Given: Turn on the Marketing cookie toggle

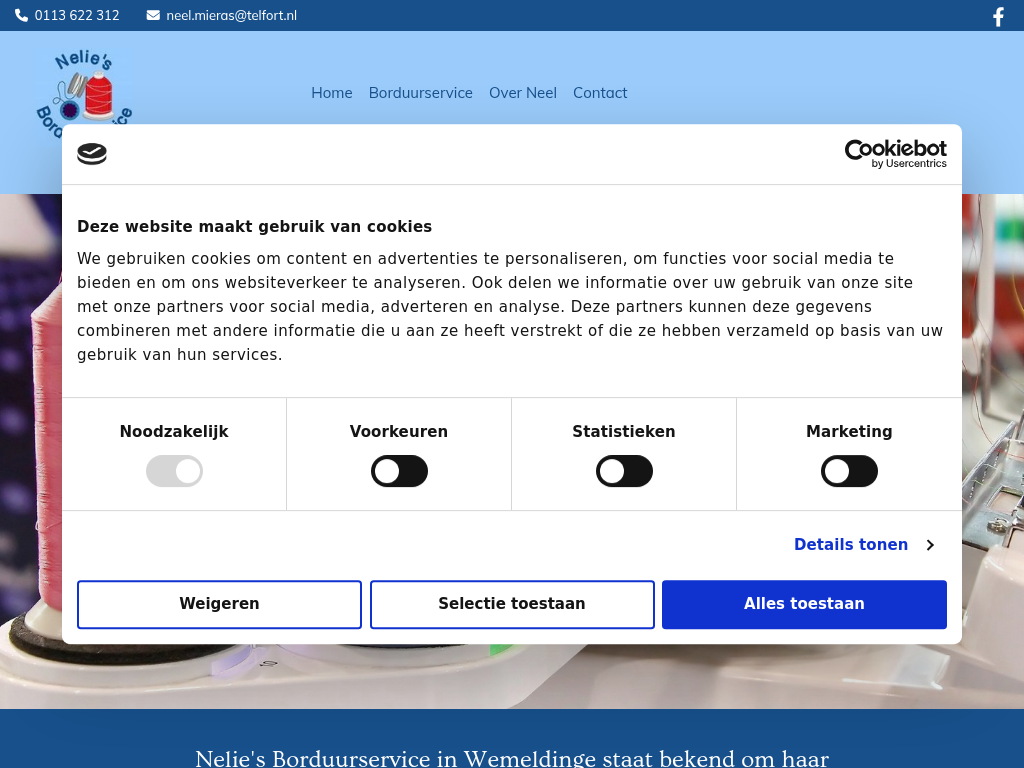Looking at the screenshot, I should coord(849,471).
